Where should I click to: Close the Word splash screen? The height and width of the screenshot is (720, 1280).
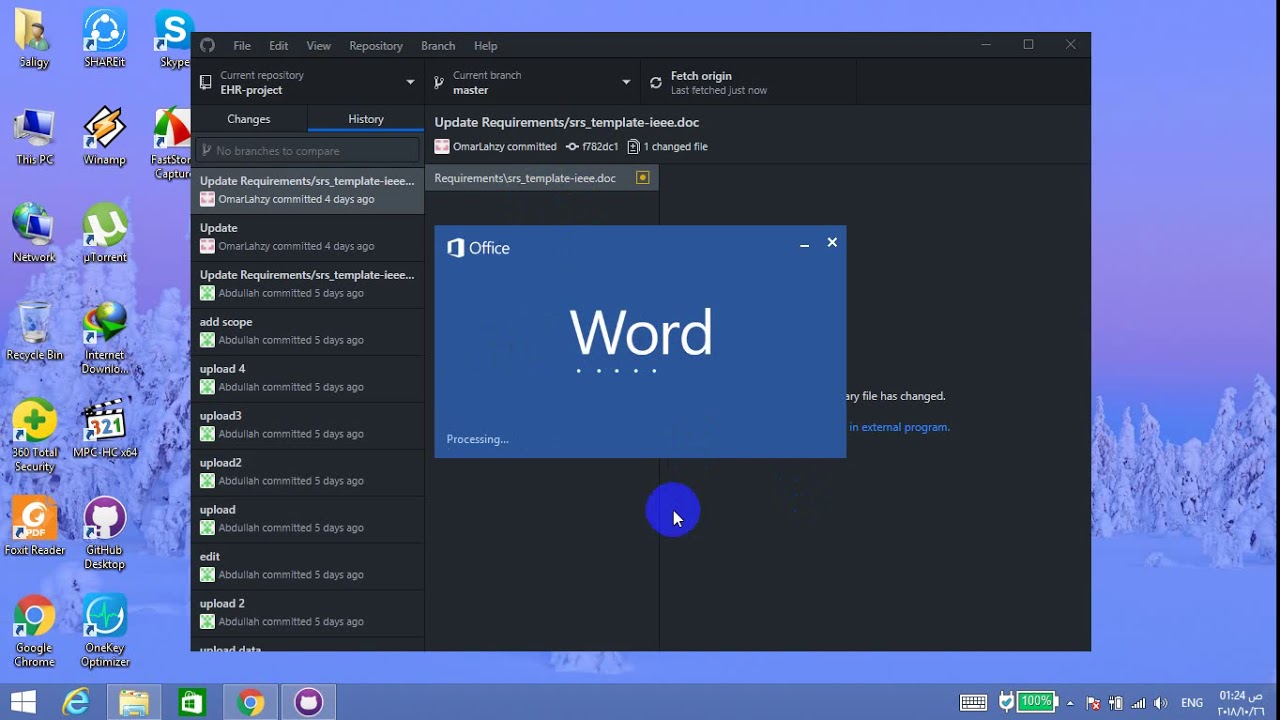832,243
